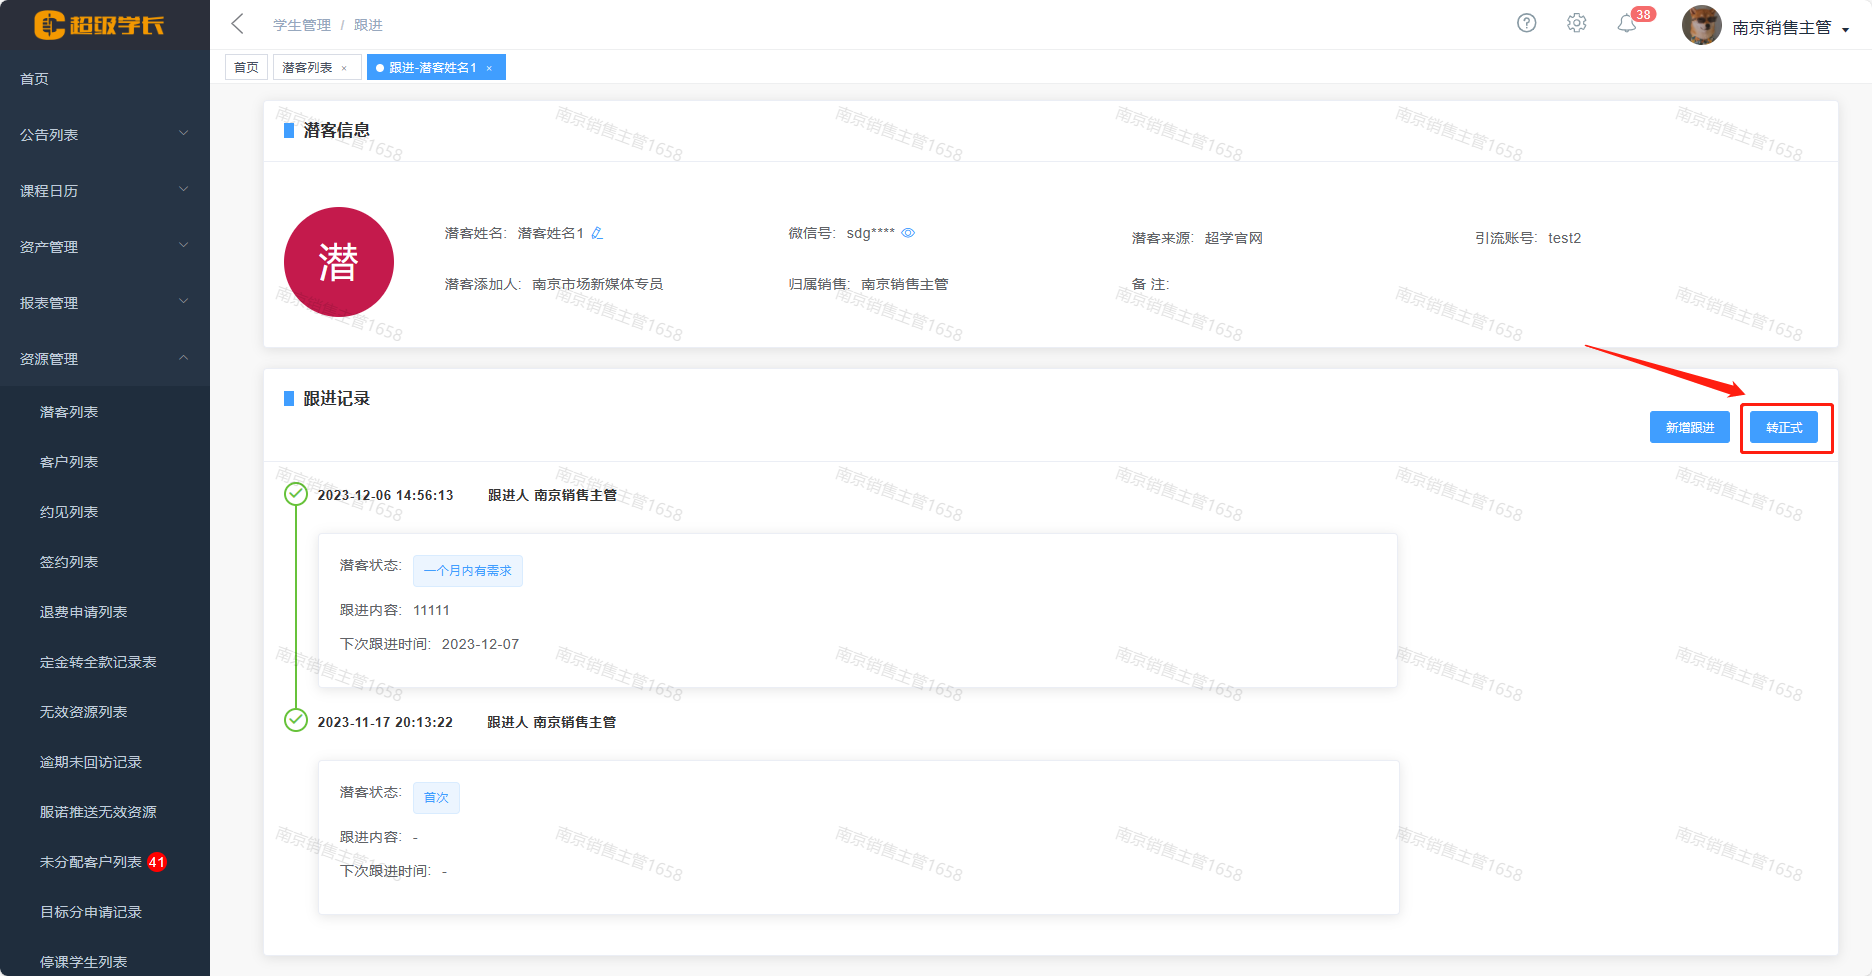Viewport: 1872px width, 976px height.
Task: Click the back arrow in header
Action: pos(237,24)
